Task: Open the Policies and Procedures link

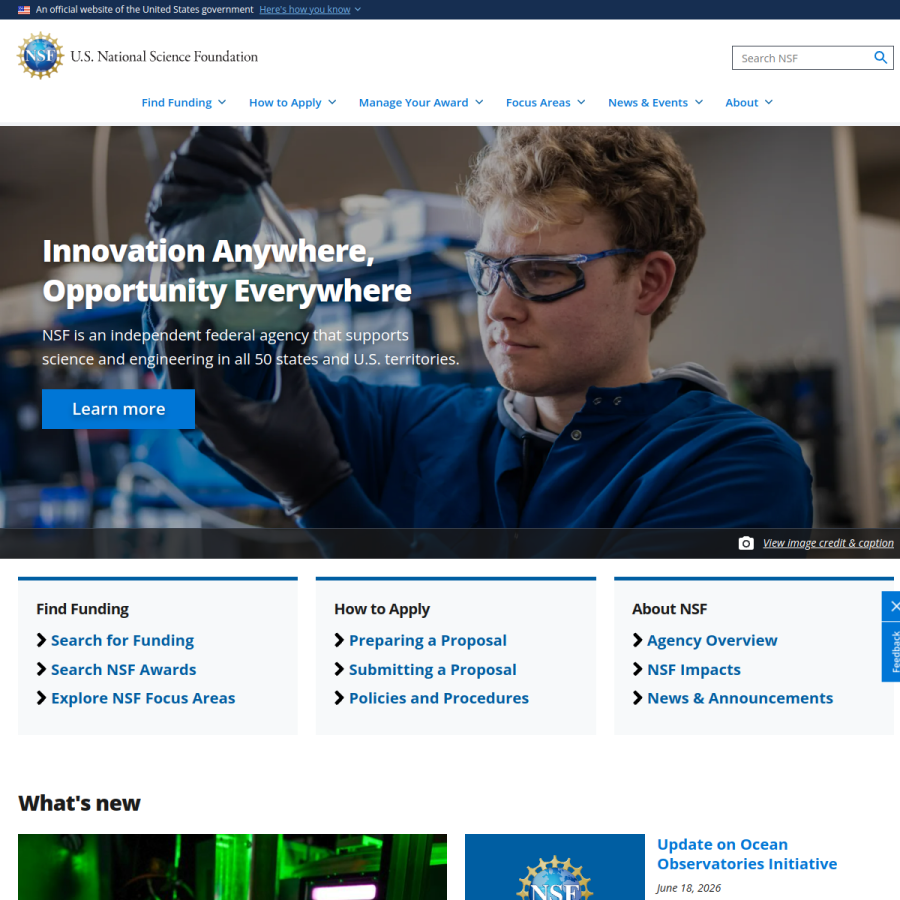Action: coord(439,698)
